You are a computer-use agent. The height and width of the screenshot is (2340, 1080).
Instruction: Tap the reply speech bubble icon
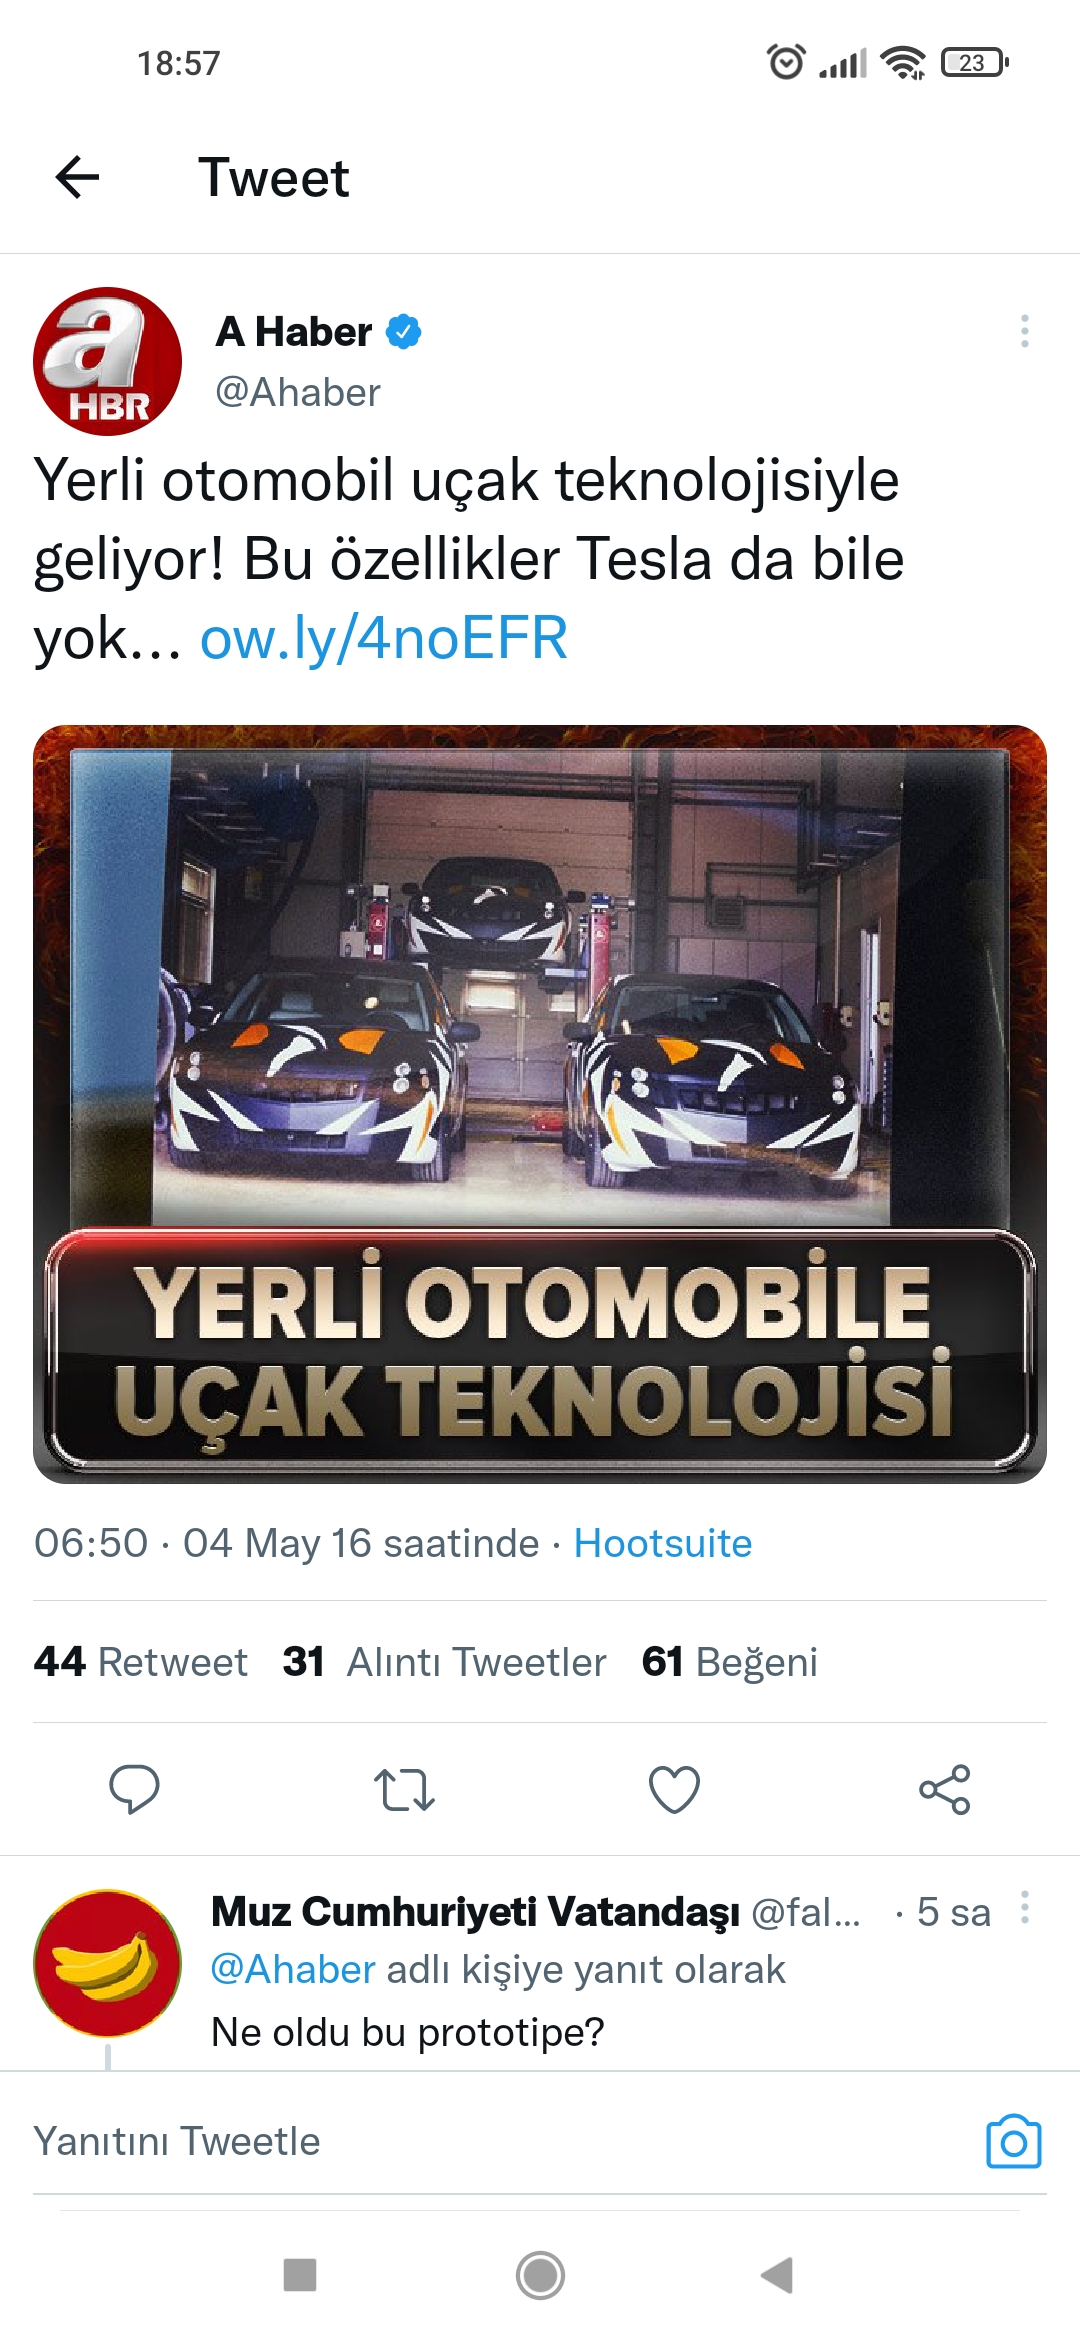point(134,1789)
